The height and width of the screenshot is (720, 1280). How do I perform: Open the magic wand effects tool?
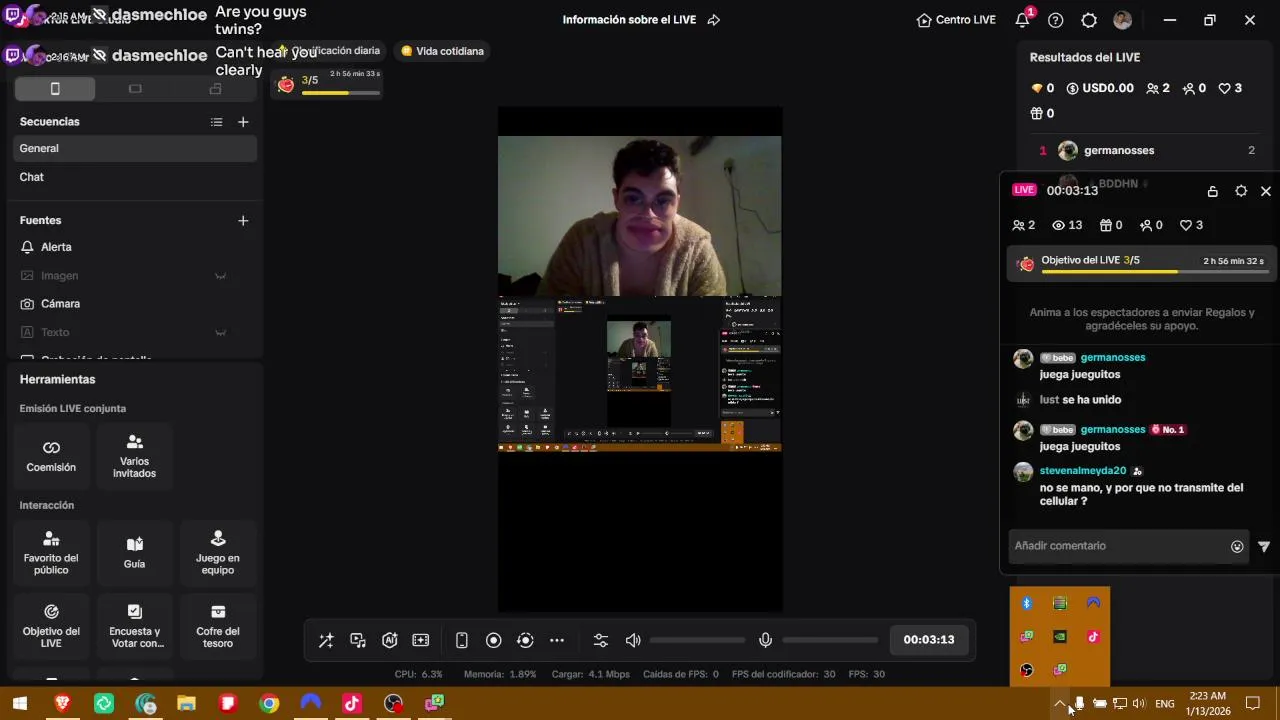(x=326, y=640)
